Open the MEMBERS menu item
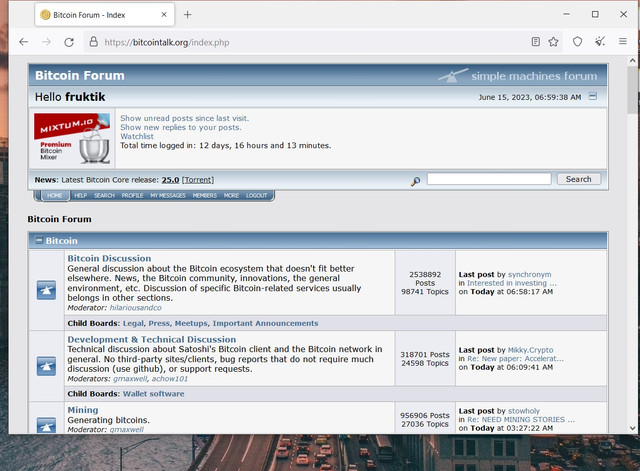The height and width of the screenshot is (471, 640). tap(204, 196)
